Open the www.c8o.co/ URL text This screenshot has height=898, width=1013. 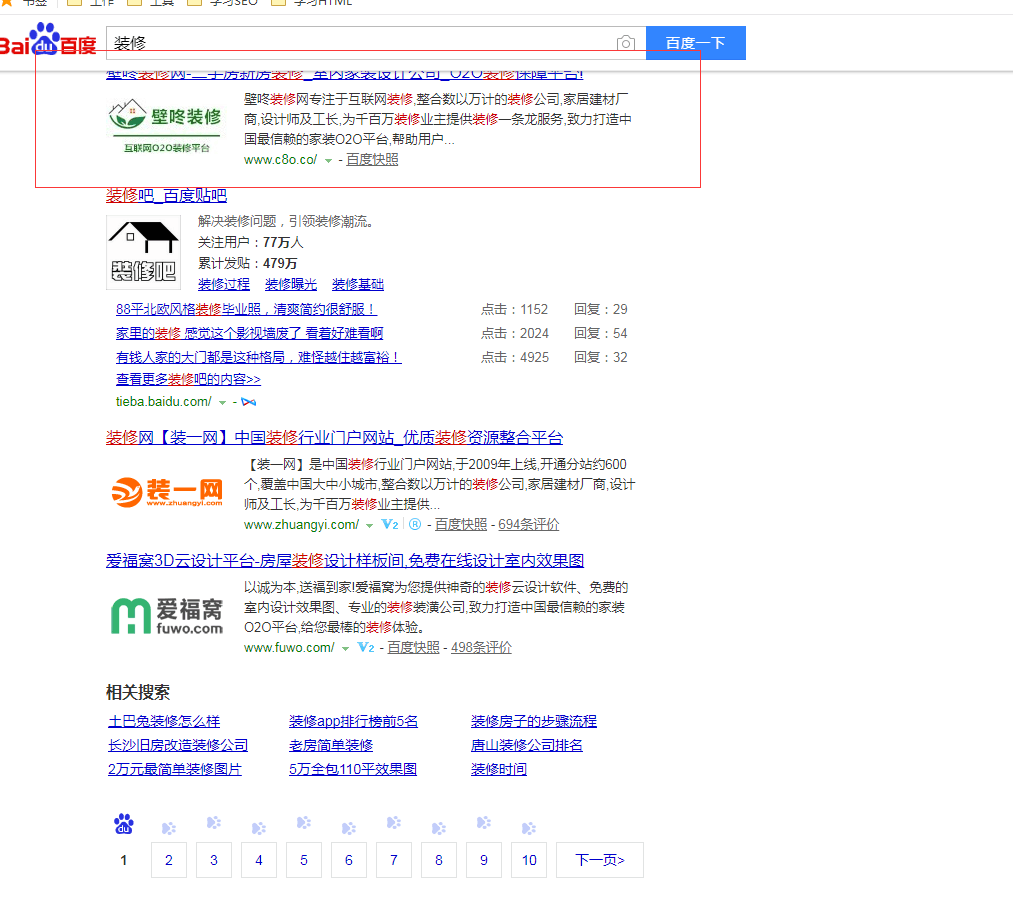click(x=280, y=160)
